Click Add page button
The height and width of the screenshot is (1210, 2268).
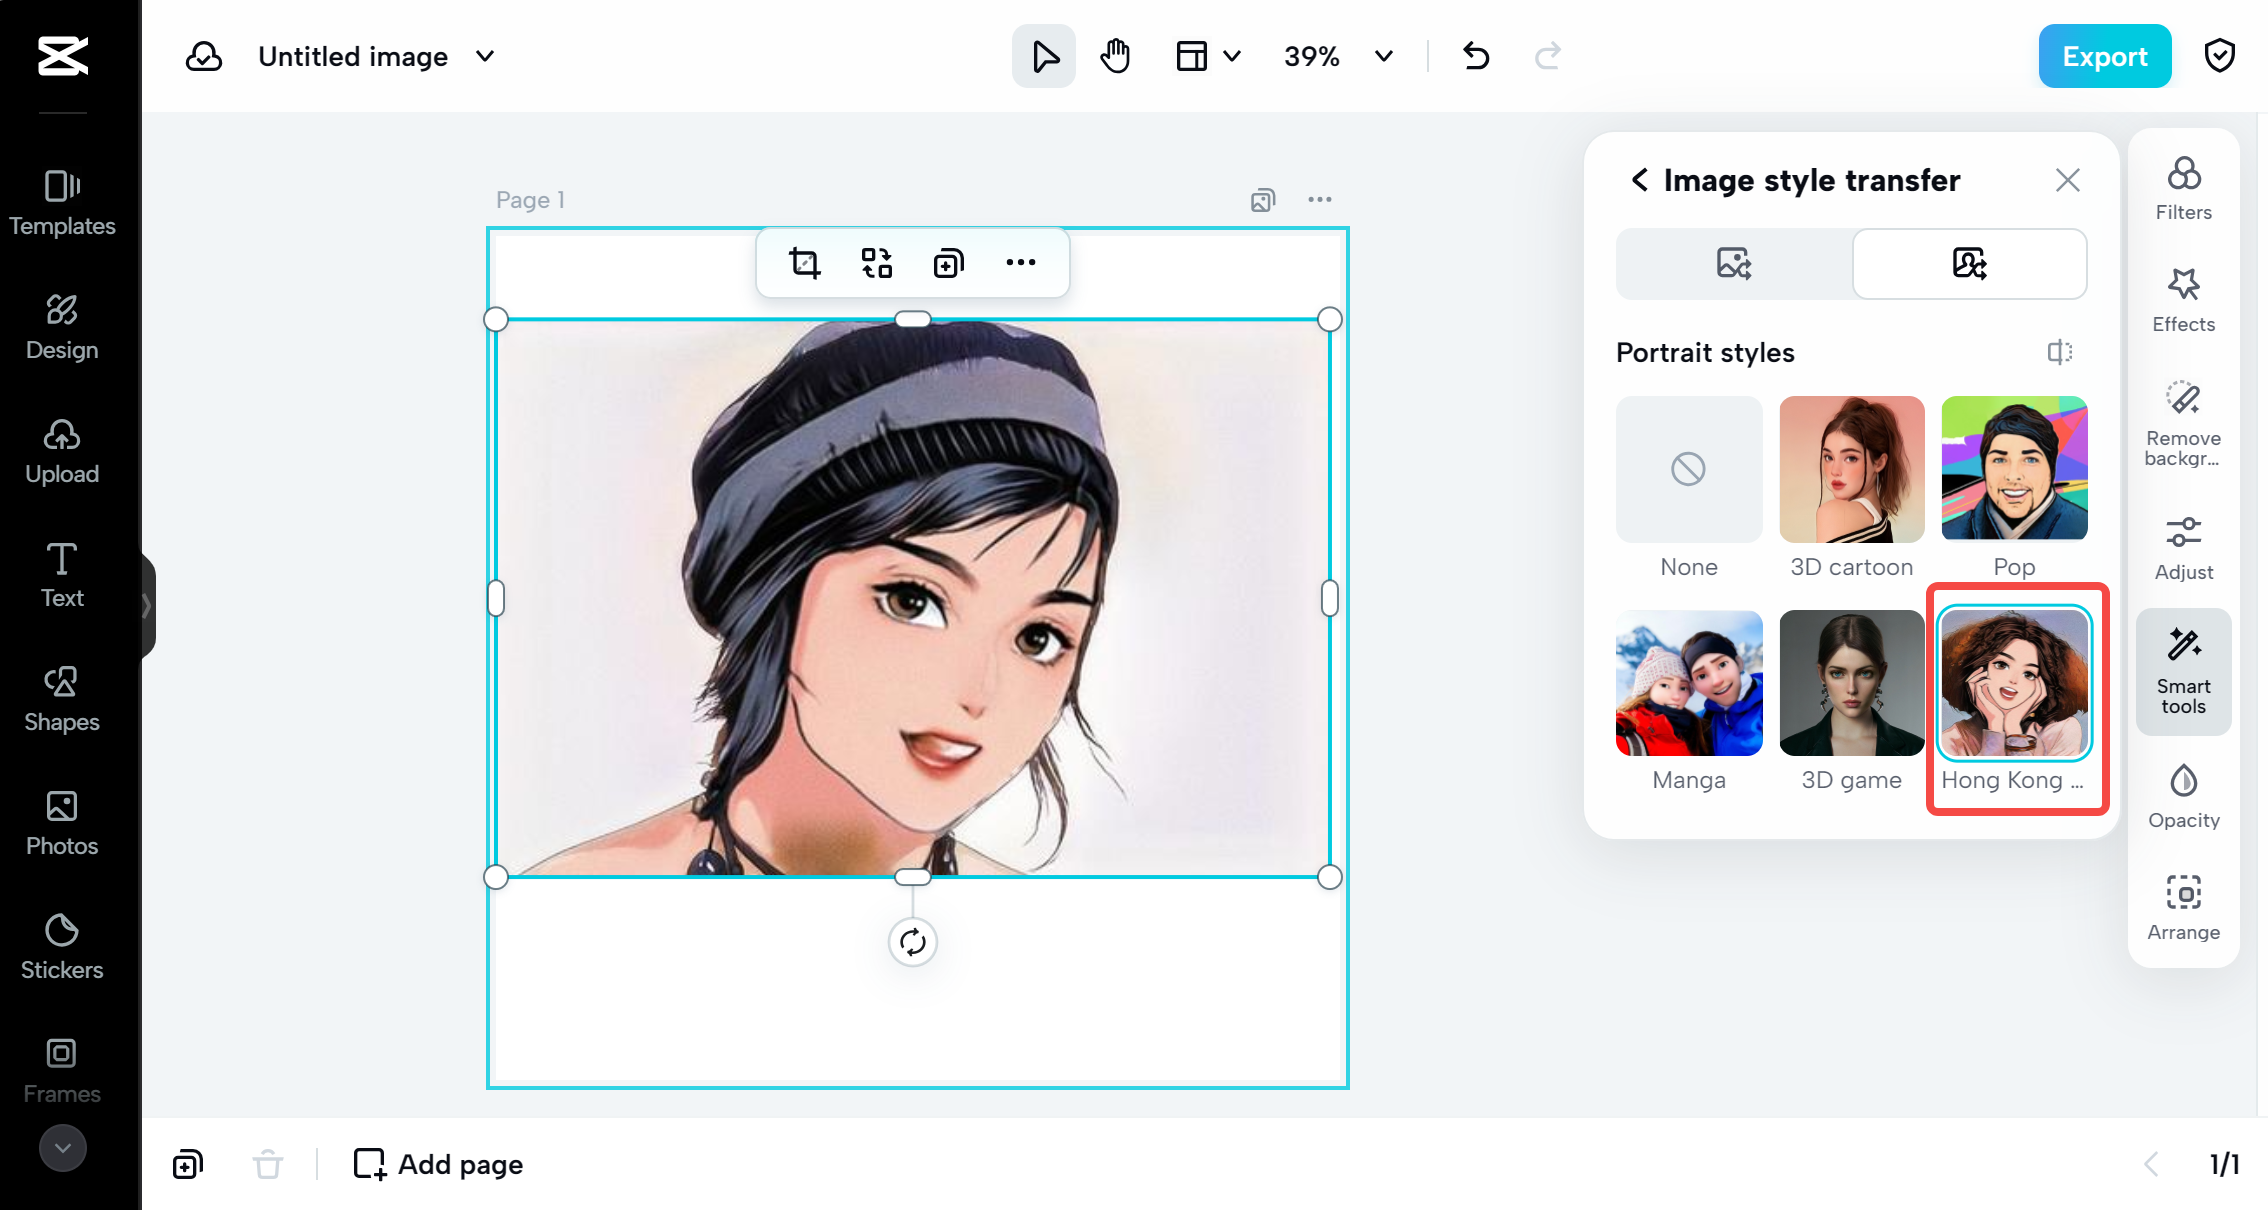coord(438,1164)
